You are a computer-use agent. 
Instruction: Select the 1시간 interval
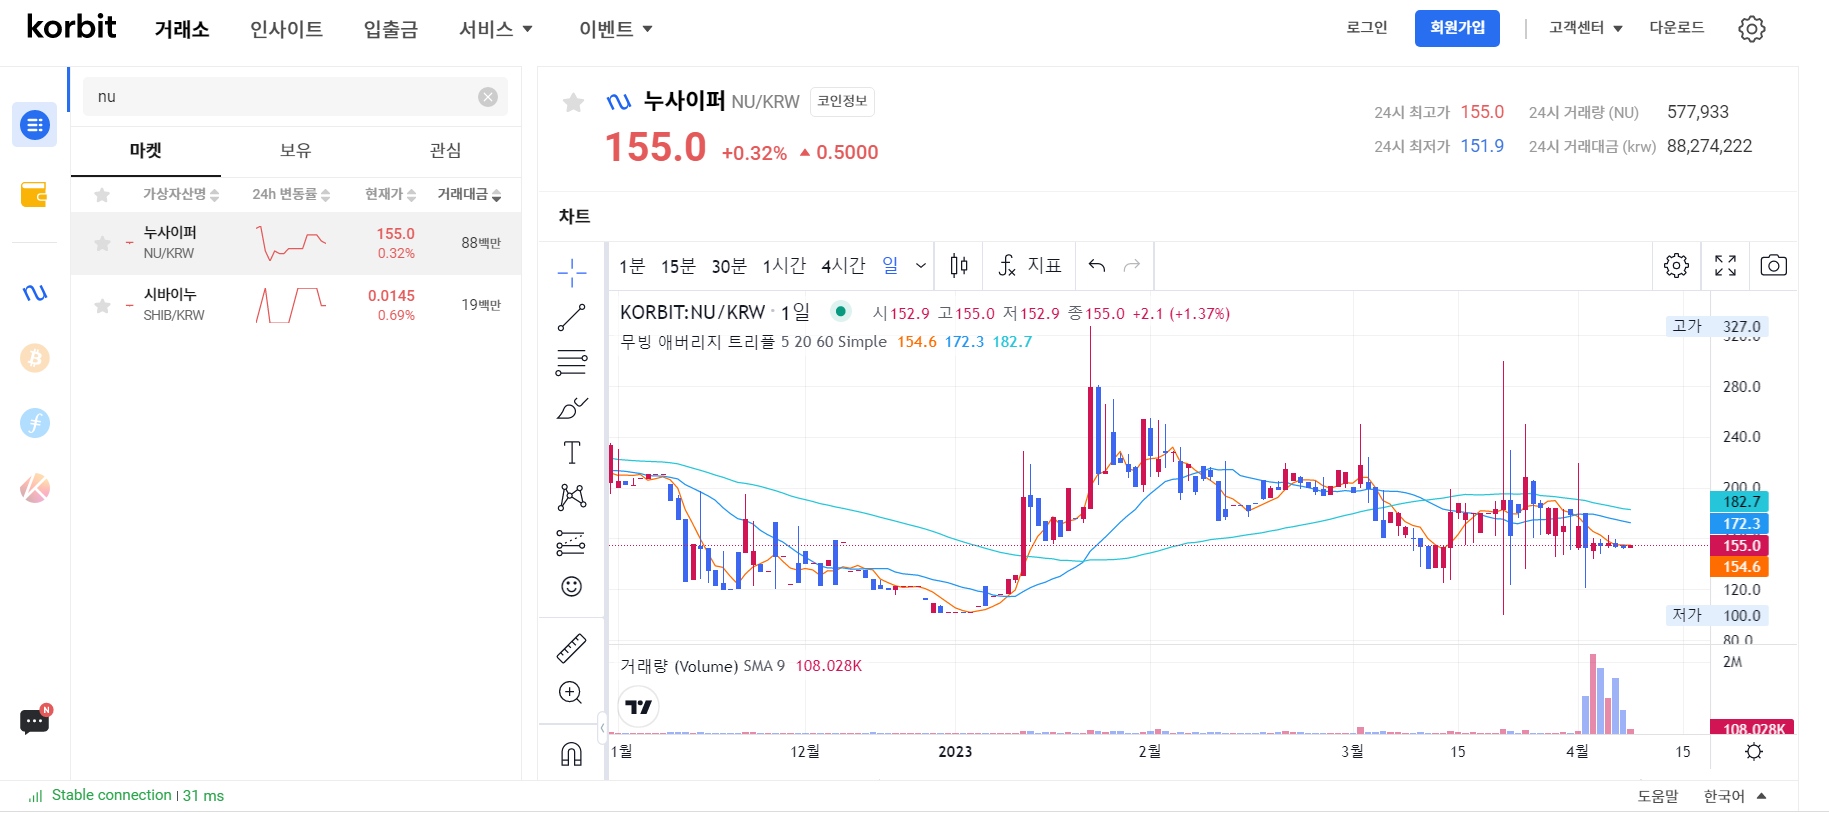click(784, 266)
